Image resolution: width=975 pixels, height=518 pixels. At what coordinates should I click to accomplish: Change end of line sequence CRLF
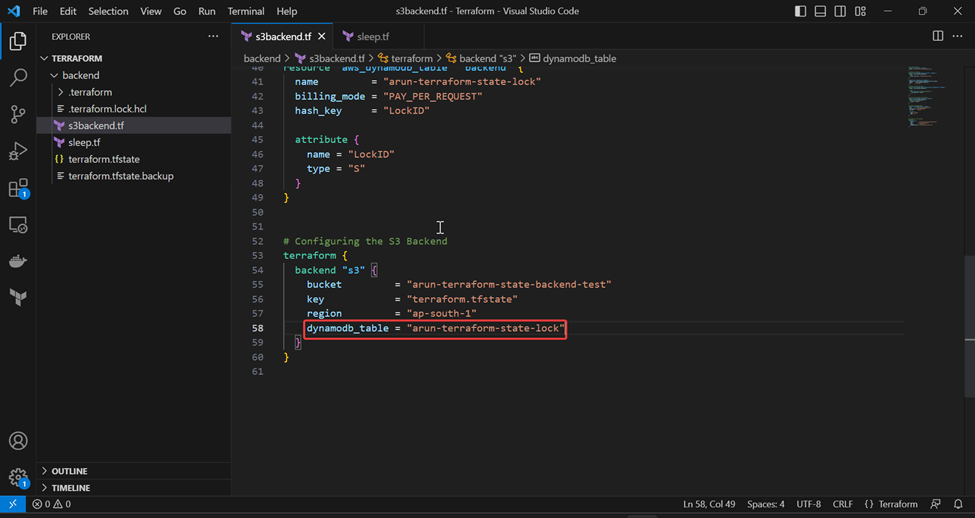[x=843, y=504]
